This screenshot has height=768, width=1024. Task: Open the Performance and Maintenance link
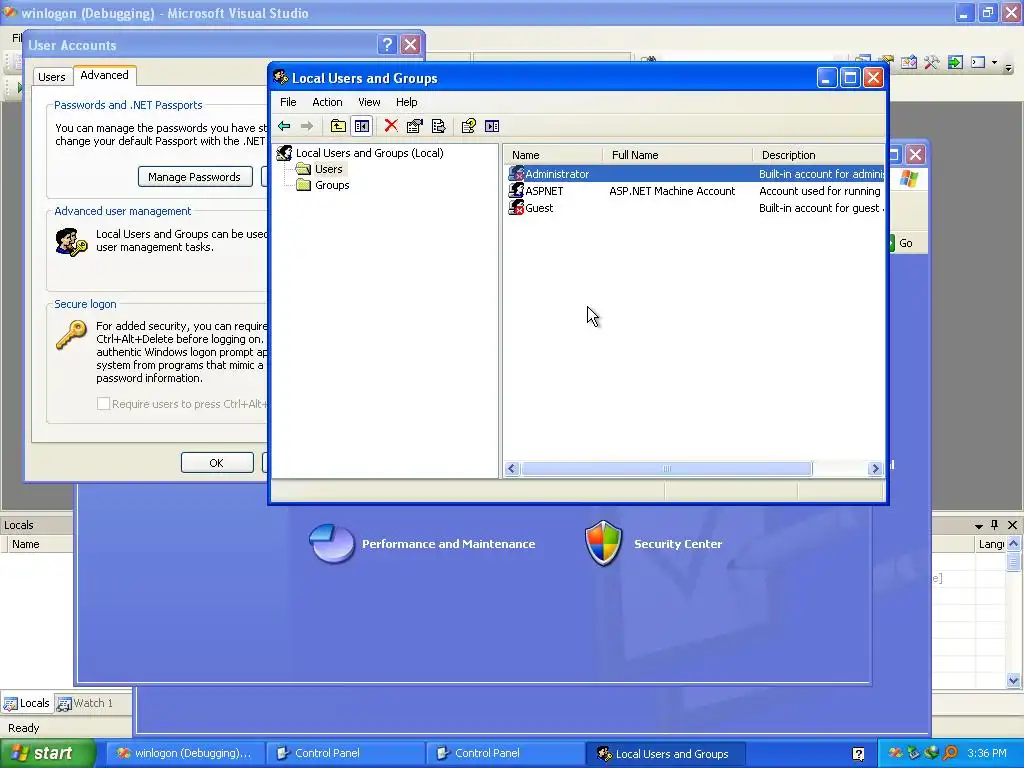(x=449, y=544)
